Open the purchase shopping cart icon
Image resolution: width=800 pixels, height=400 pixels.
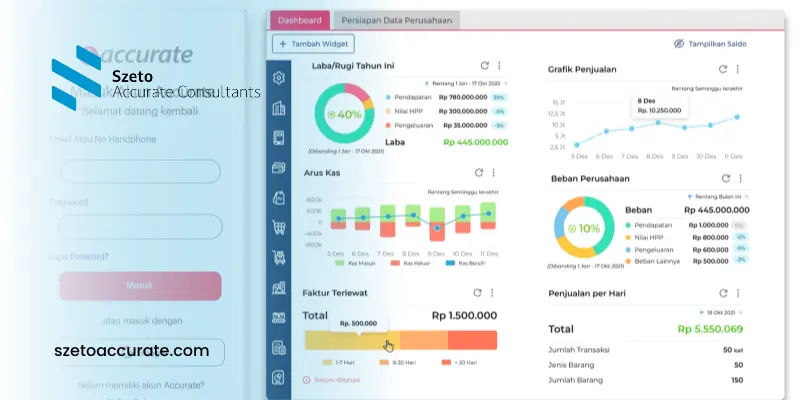279,228
